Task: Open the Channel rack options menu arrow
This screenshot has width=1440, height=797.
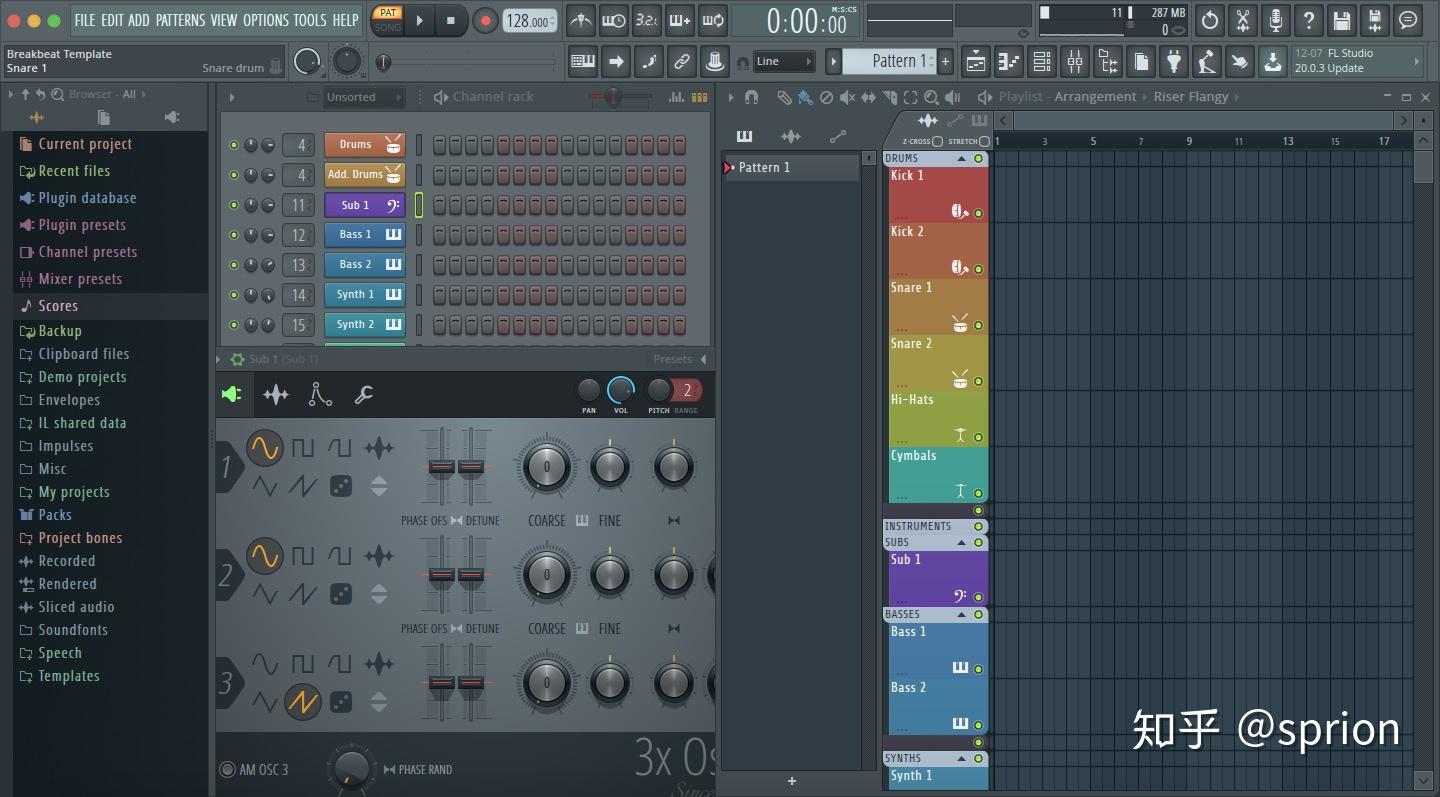Action: [x=232, y=97]
